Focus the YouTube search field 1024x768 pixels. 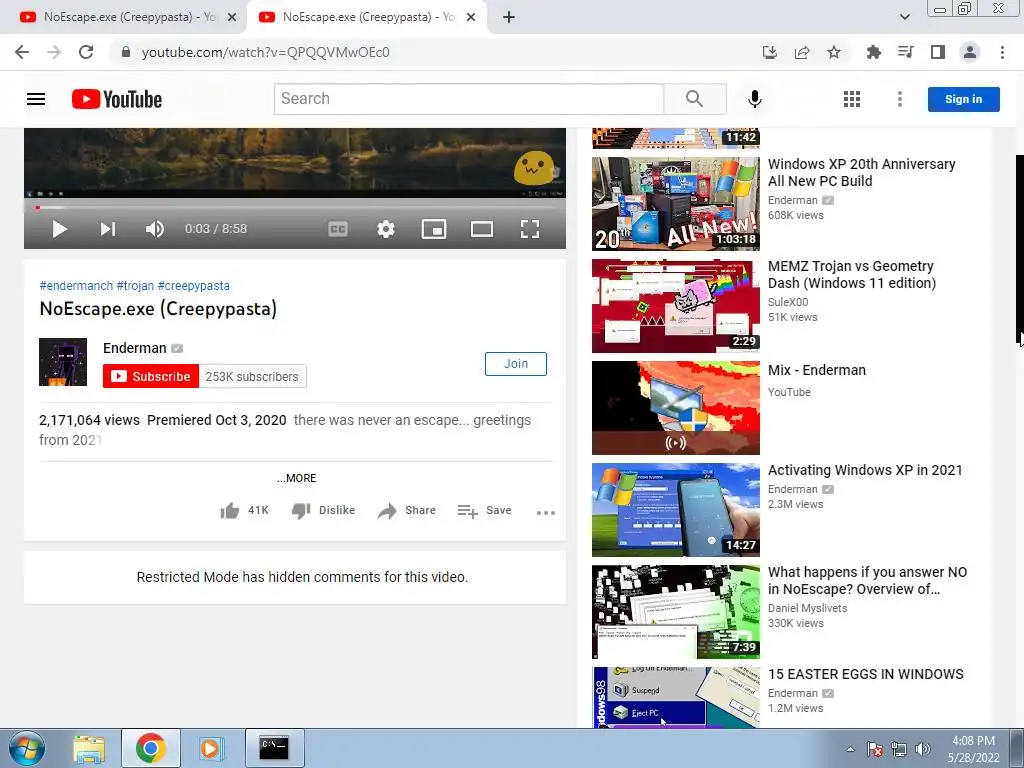coord(469,99)
